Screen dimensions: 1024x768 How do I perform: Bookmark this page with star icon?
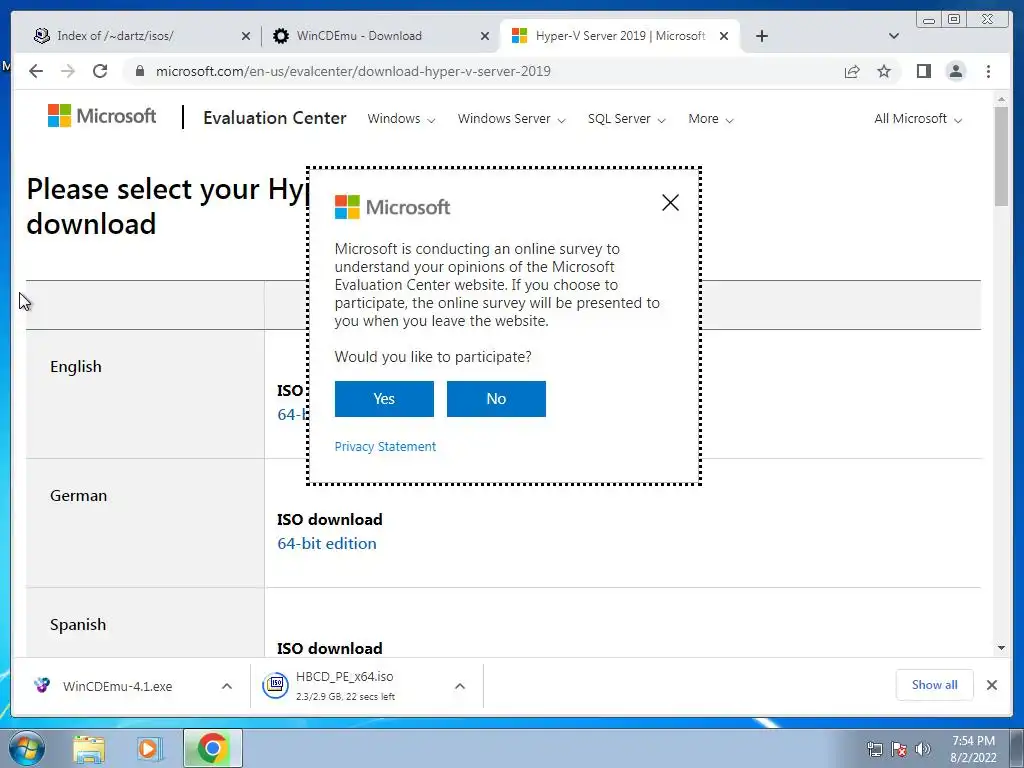(x=884, y=71)
